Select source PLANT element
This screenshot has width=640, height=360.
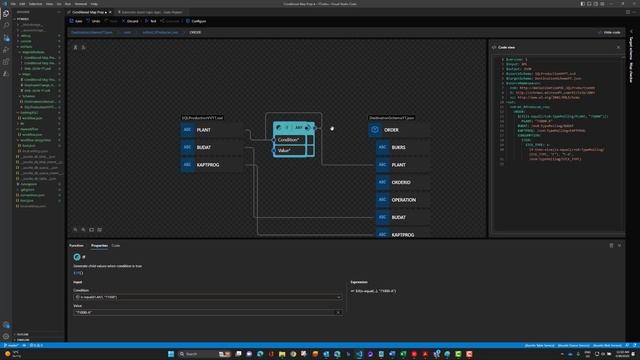tap(211, 130)
